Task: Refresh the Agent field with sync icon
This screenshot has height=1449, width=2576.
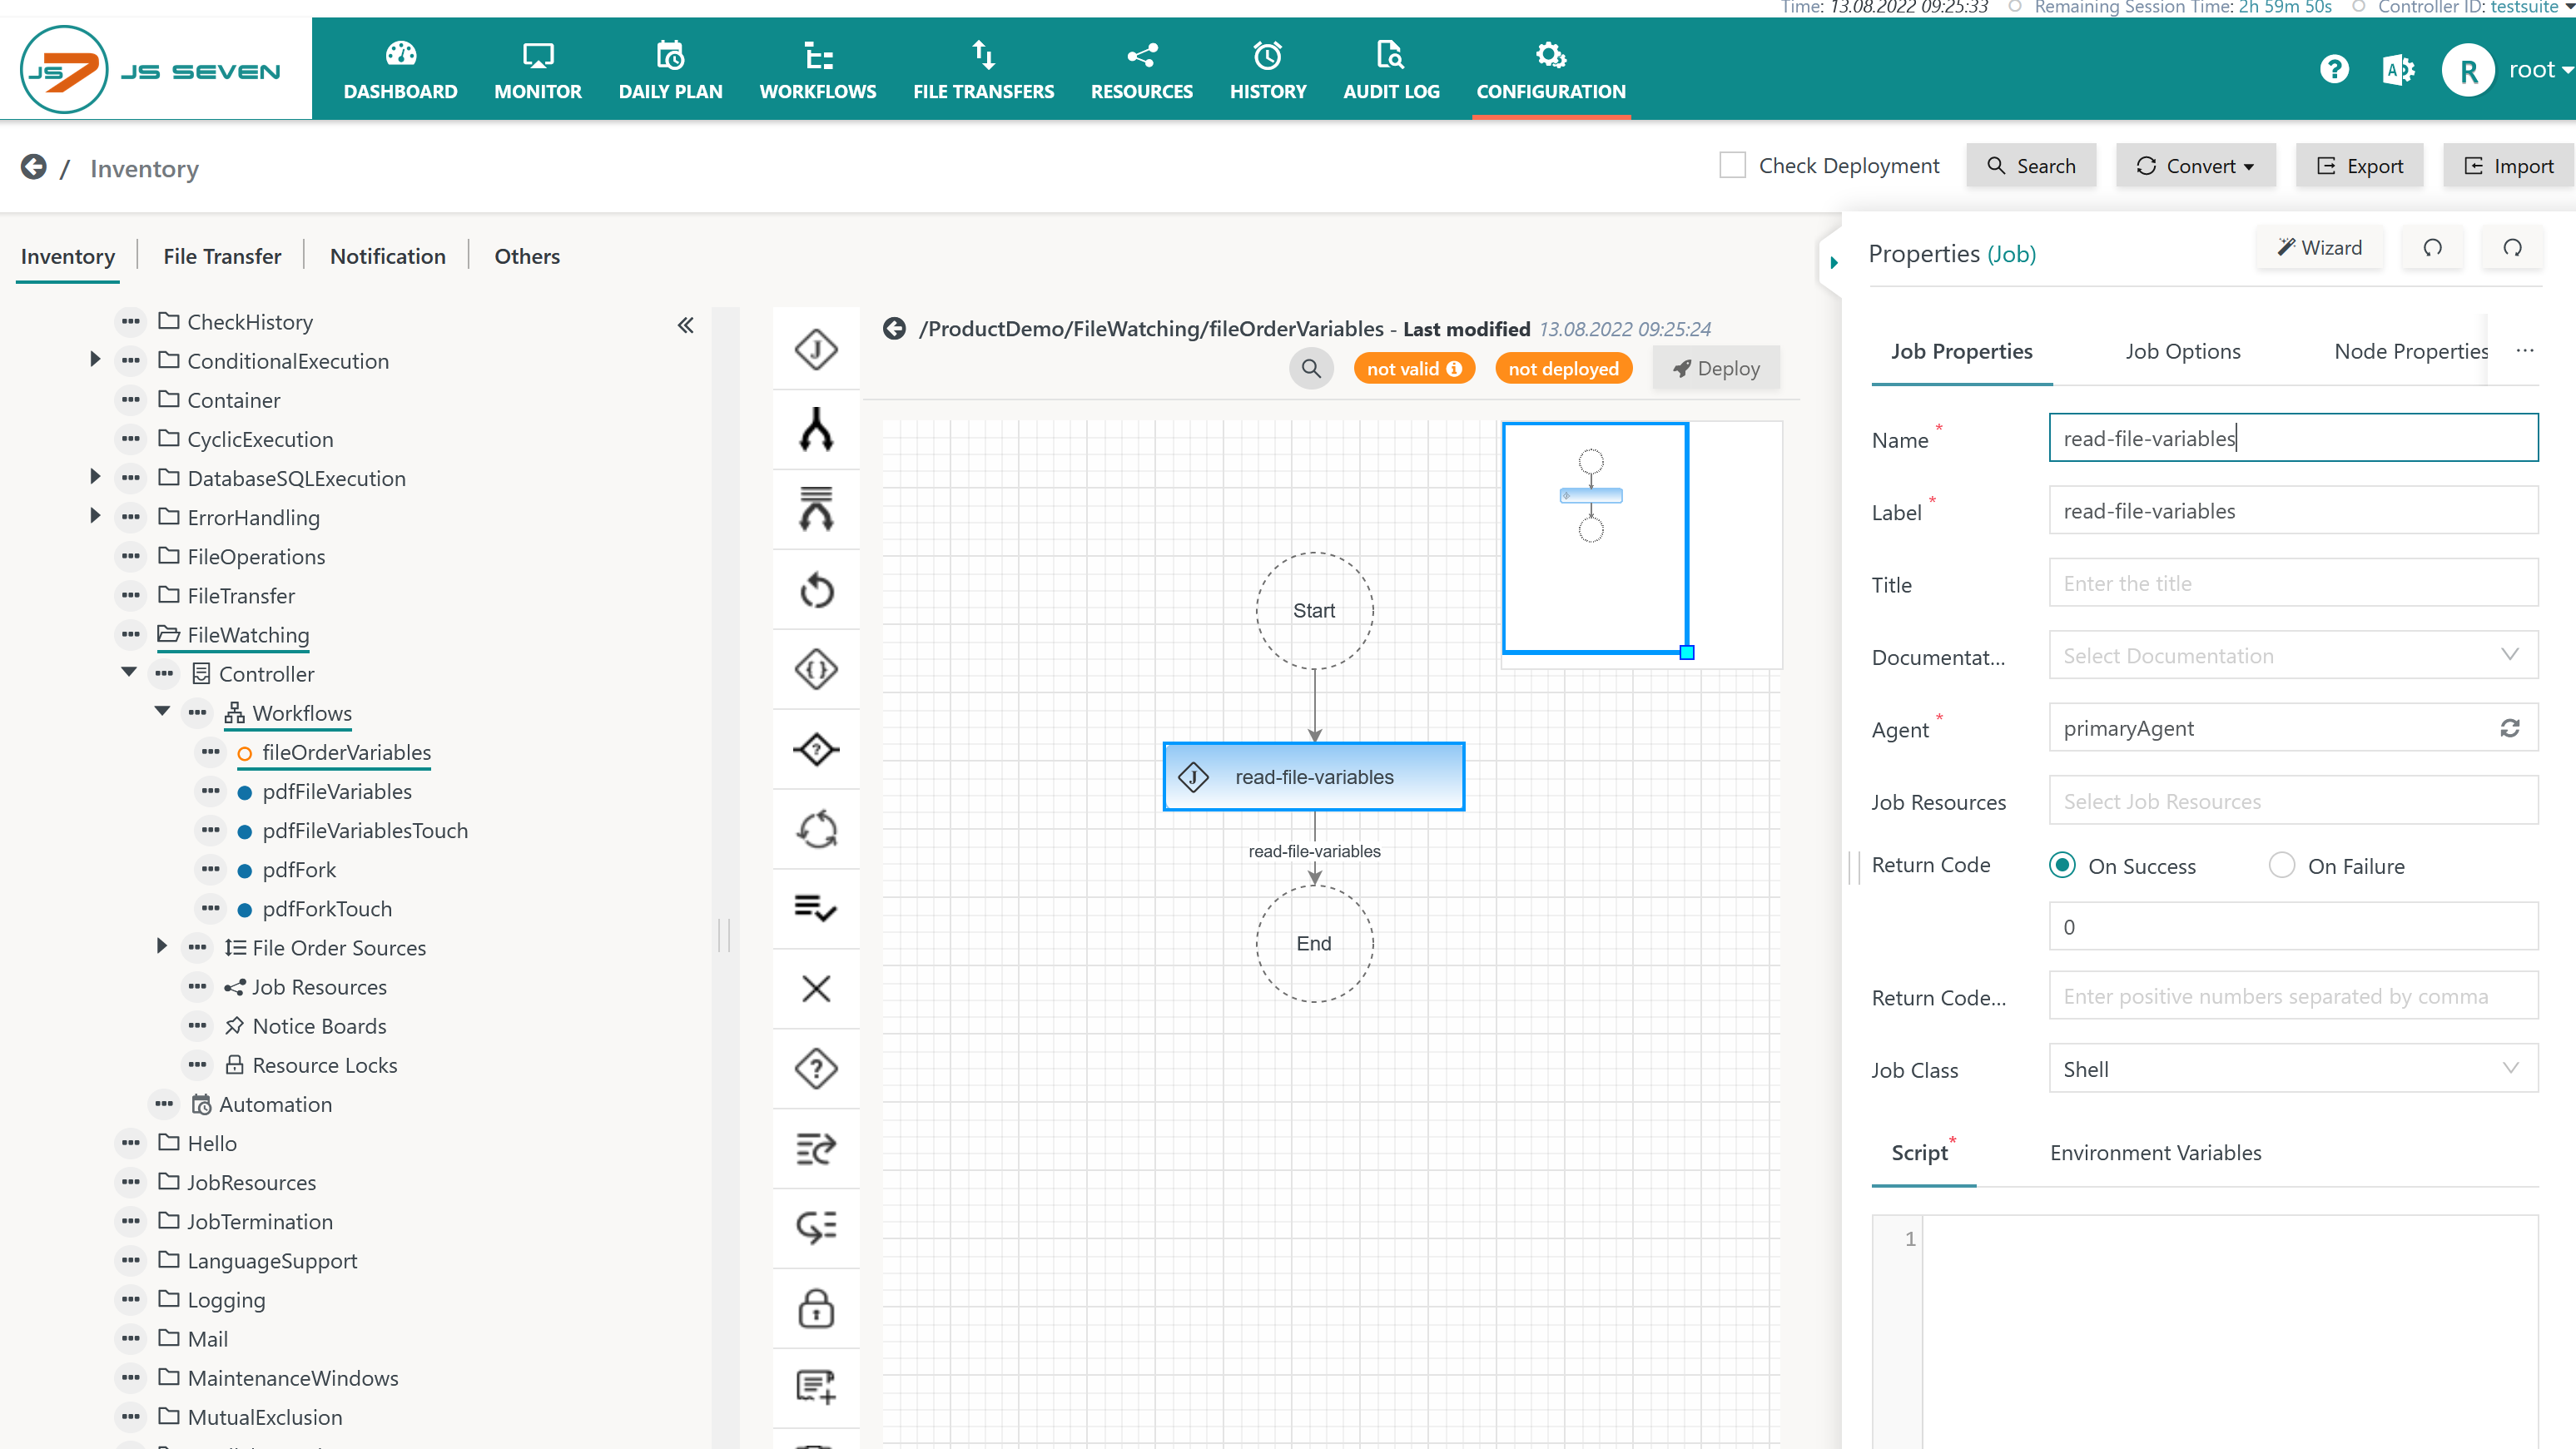Action: [x=2509, y=728]
